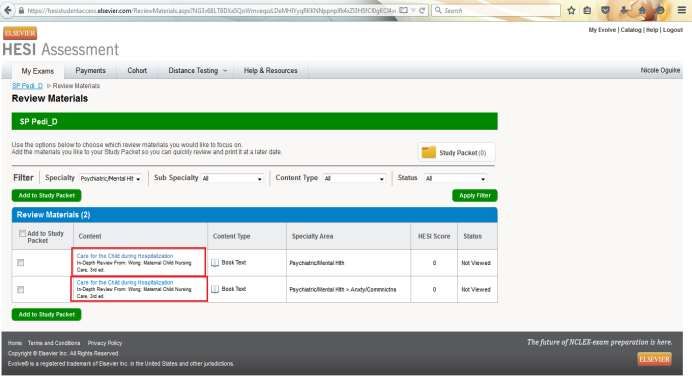Image resolution: width=692 pixels, height=377 pixels.
Task: Click the padlock site security icon
Action: [x=21, y=10]
